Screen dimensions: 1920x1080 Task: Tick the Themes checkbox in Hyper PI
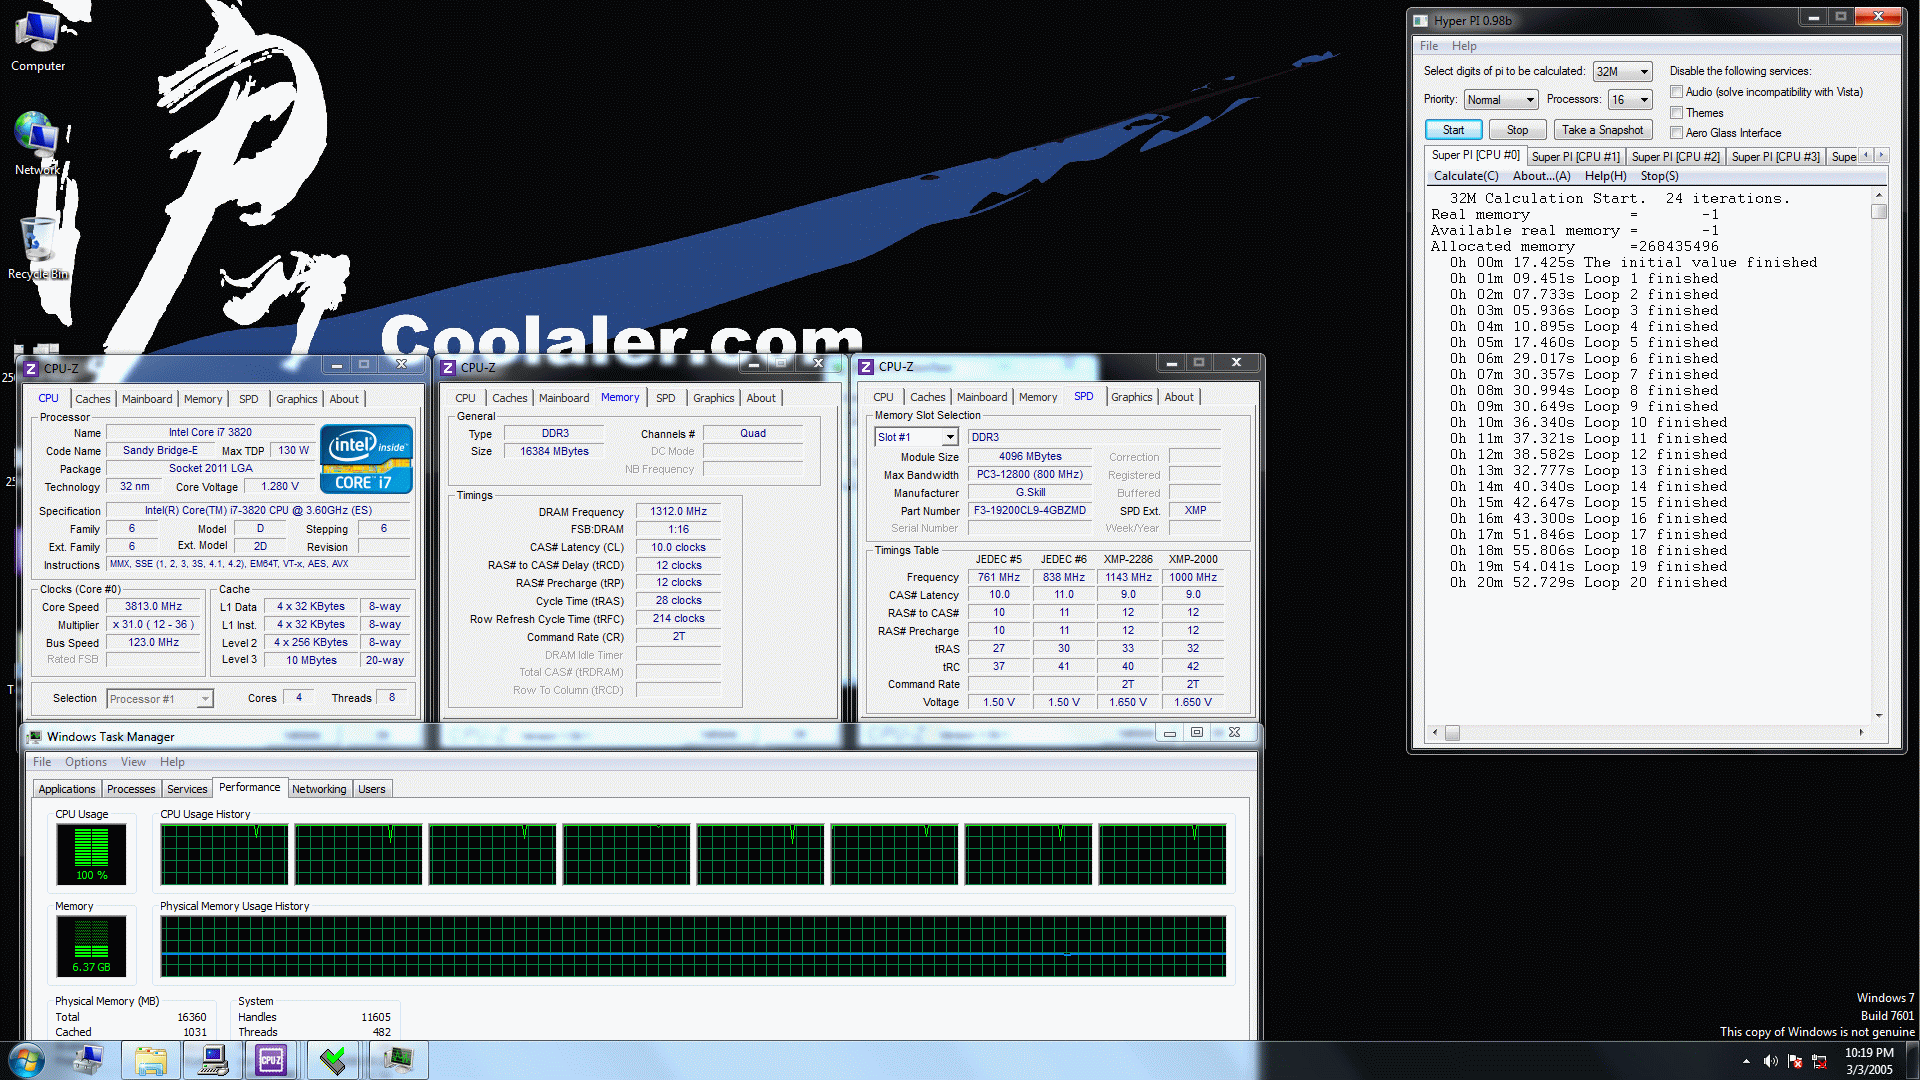point(1676,112)
